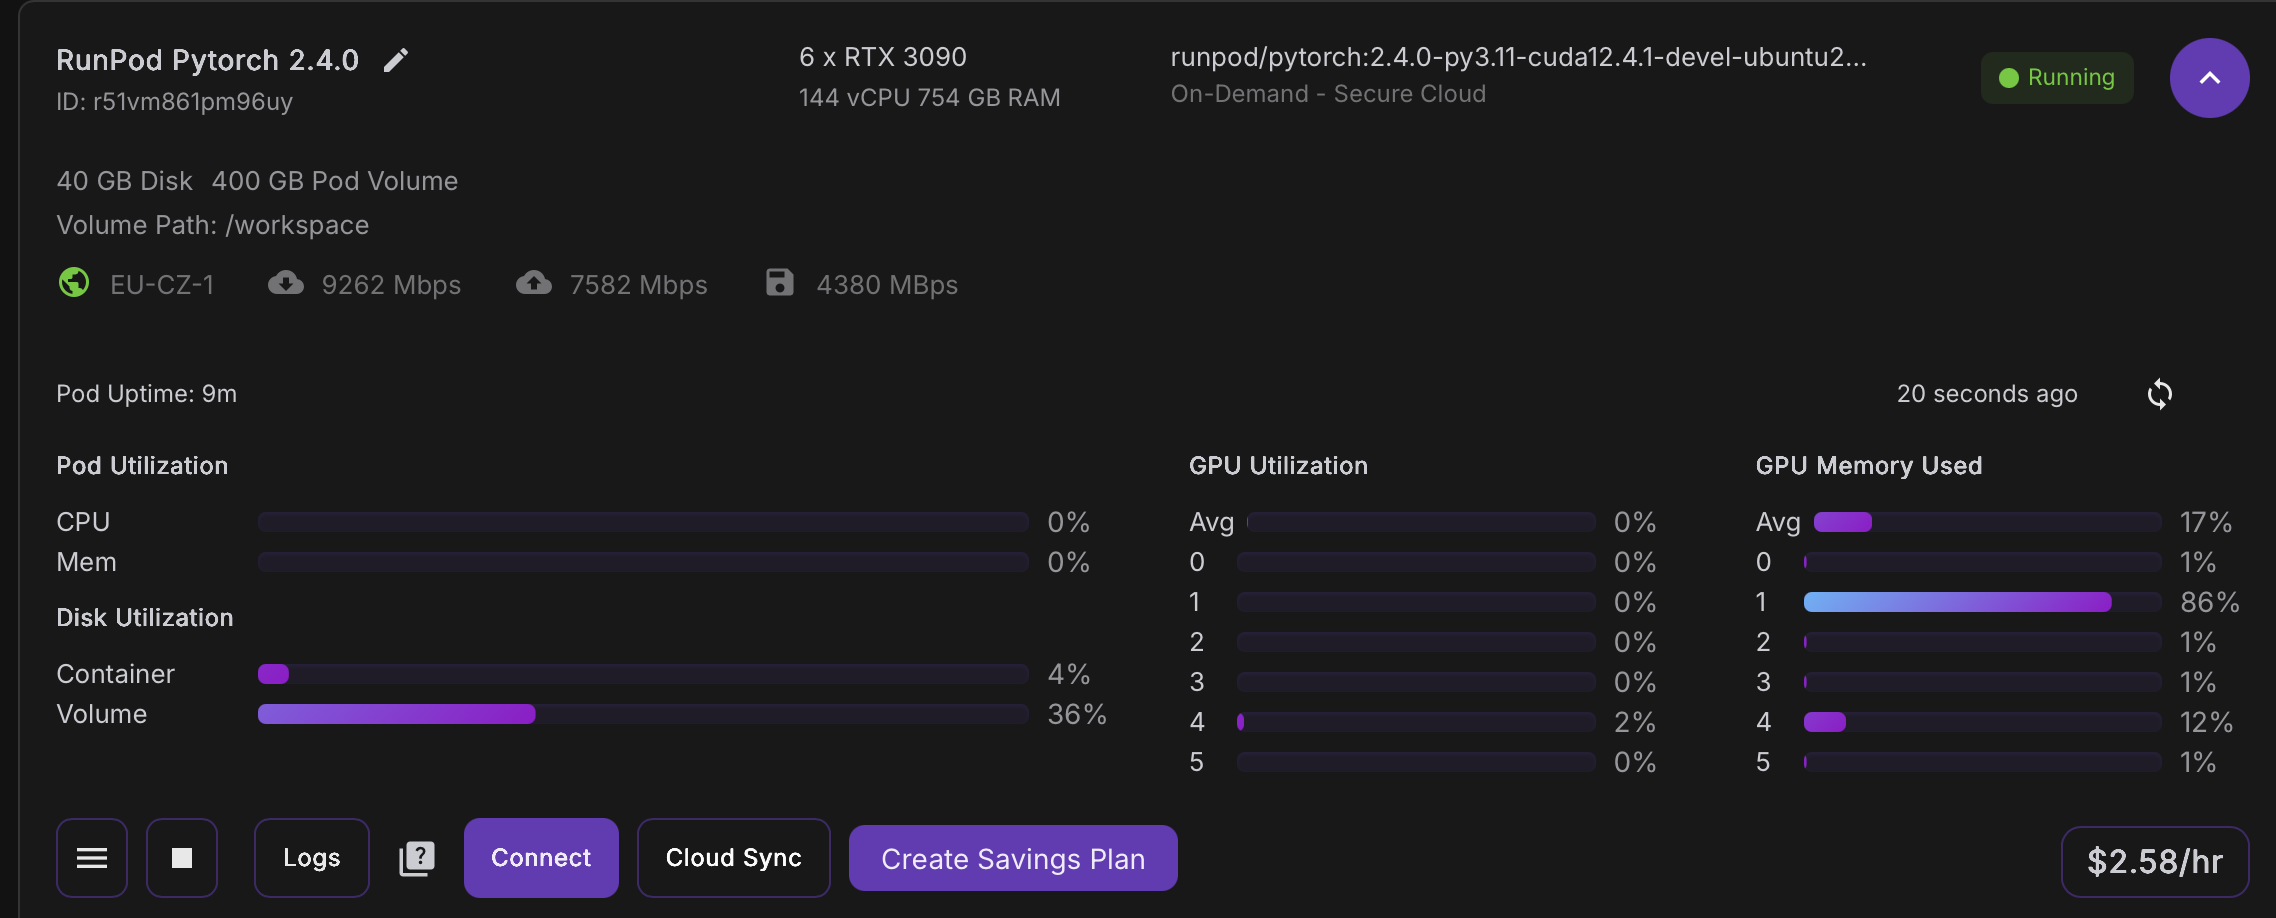Click pod ID r51vm861pm96uy
2276x918 pixels.
click(174, 102)
